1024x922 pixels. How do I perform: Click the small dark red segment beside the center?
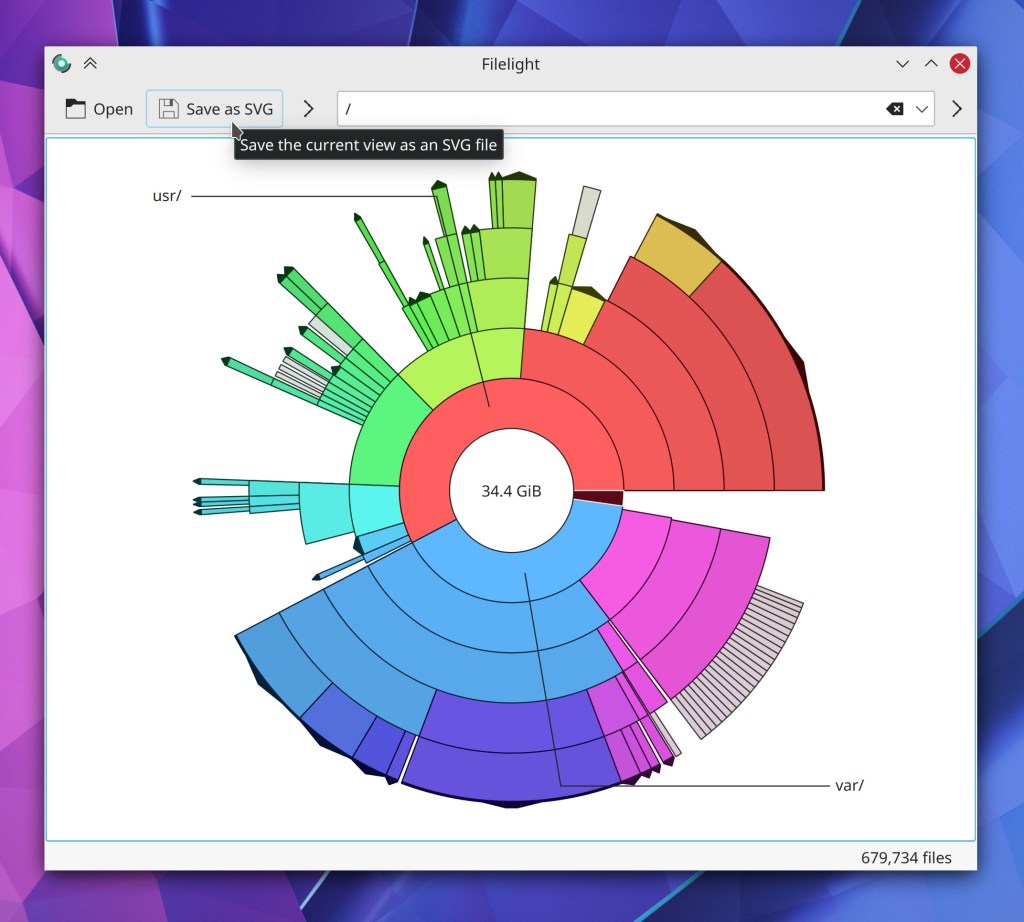click(x=598, y=497)
